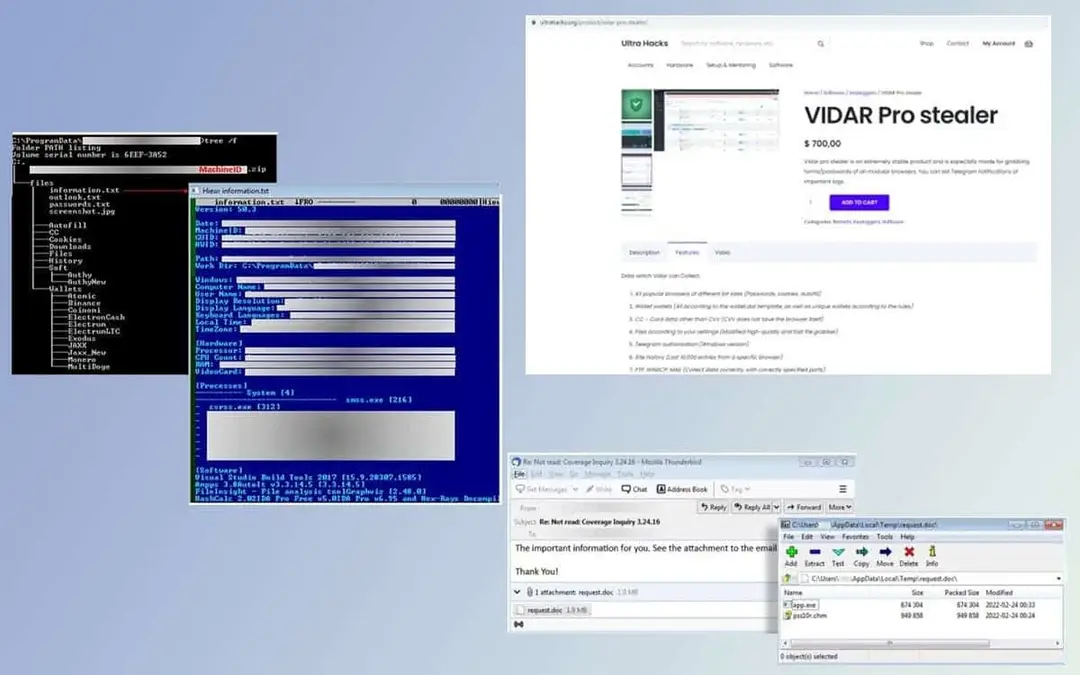Click the Monero wallet entry in tree listing
Image resolution: width=1080 pixels, height=675 pixels.
(81, 360)
